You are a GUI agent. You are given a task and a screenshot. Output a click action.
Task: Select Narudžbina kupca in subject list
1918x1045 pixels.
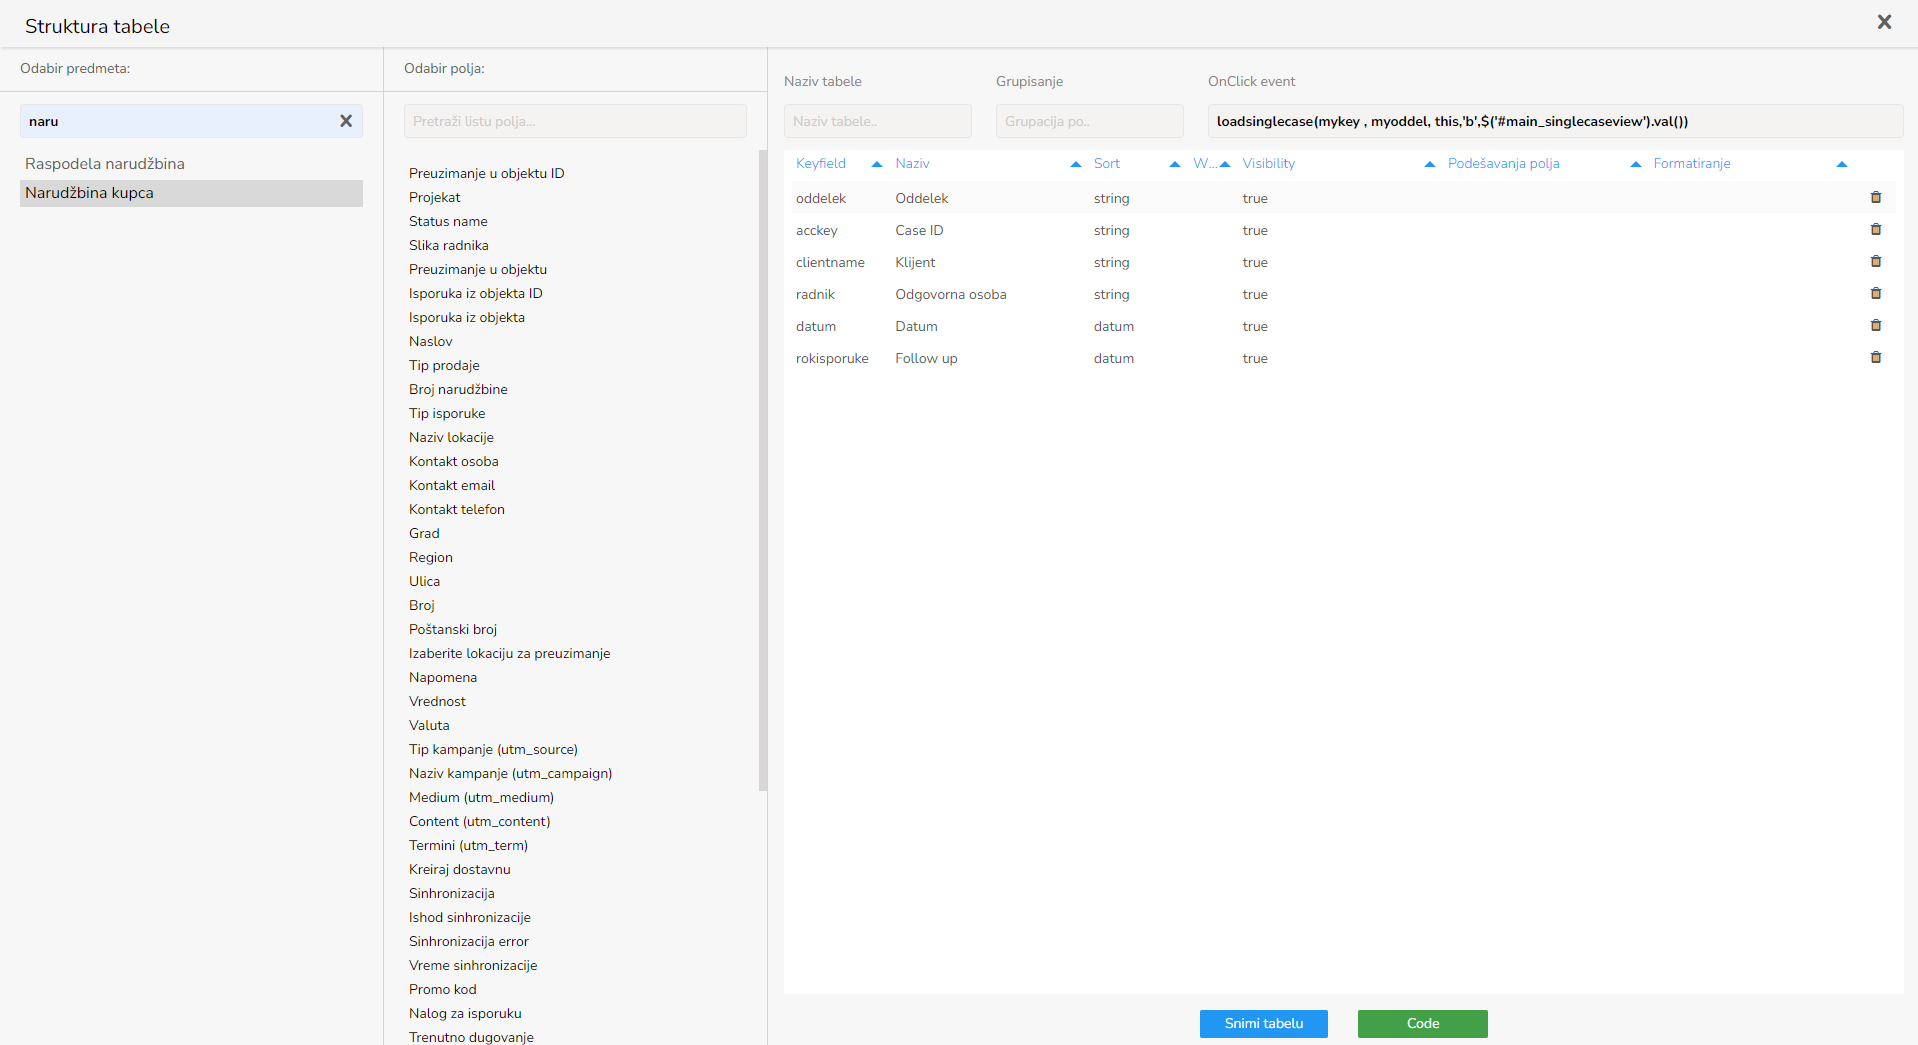pyautogui.click(x=191, y=193)
